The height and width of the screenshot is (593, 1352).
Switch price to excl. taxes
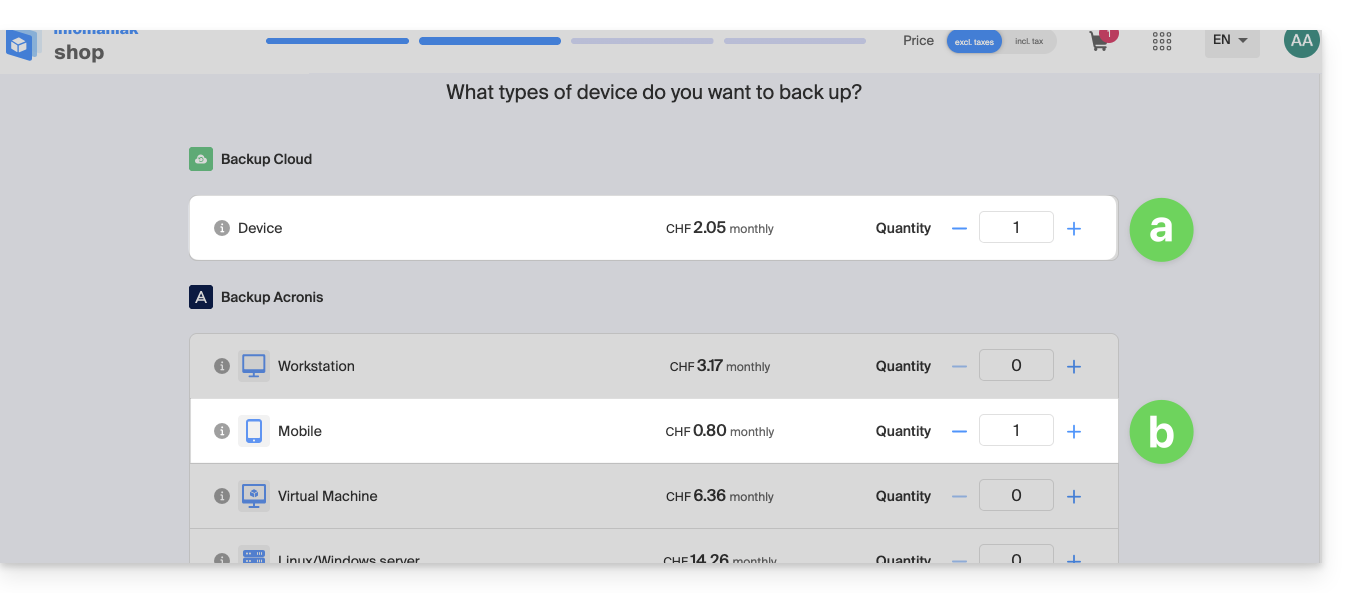point(974,41)
